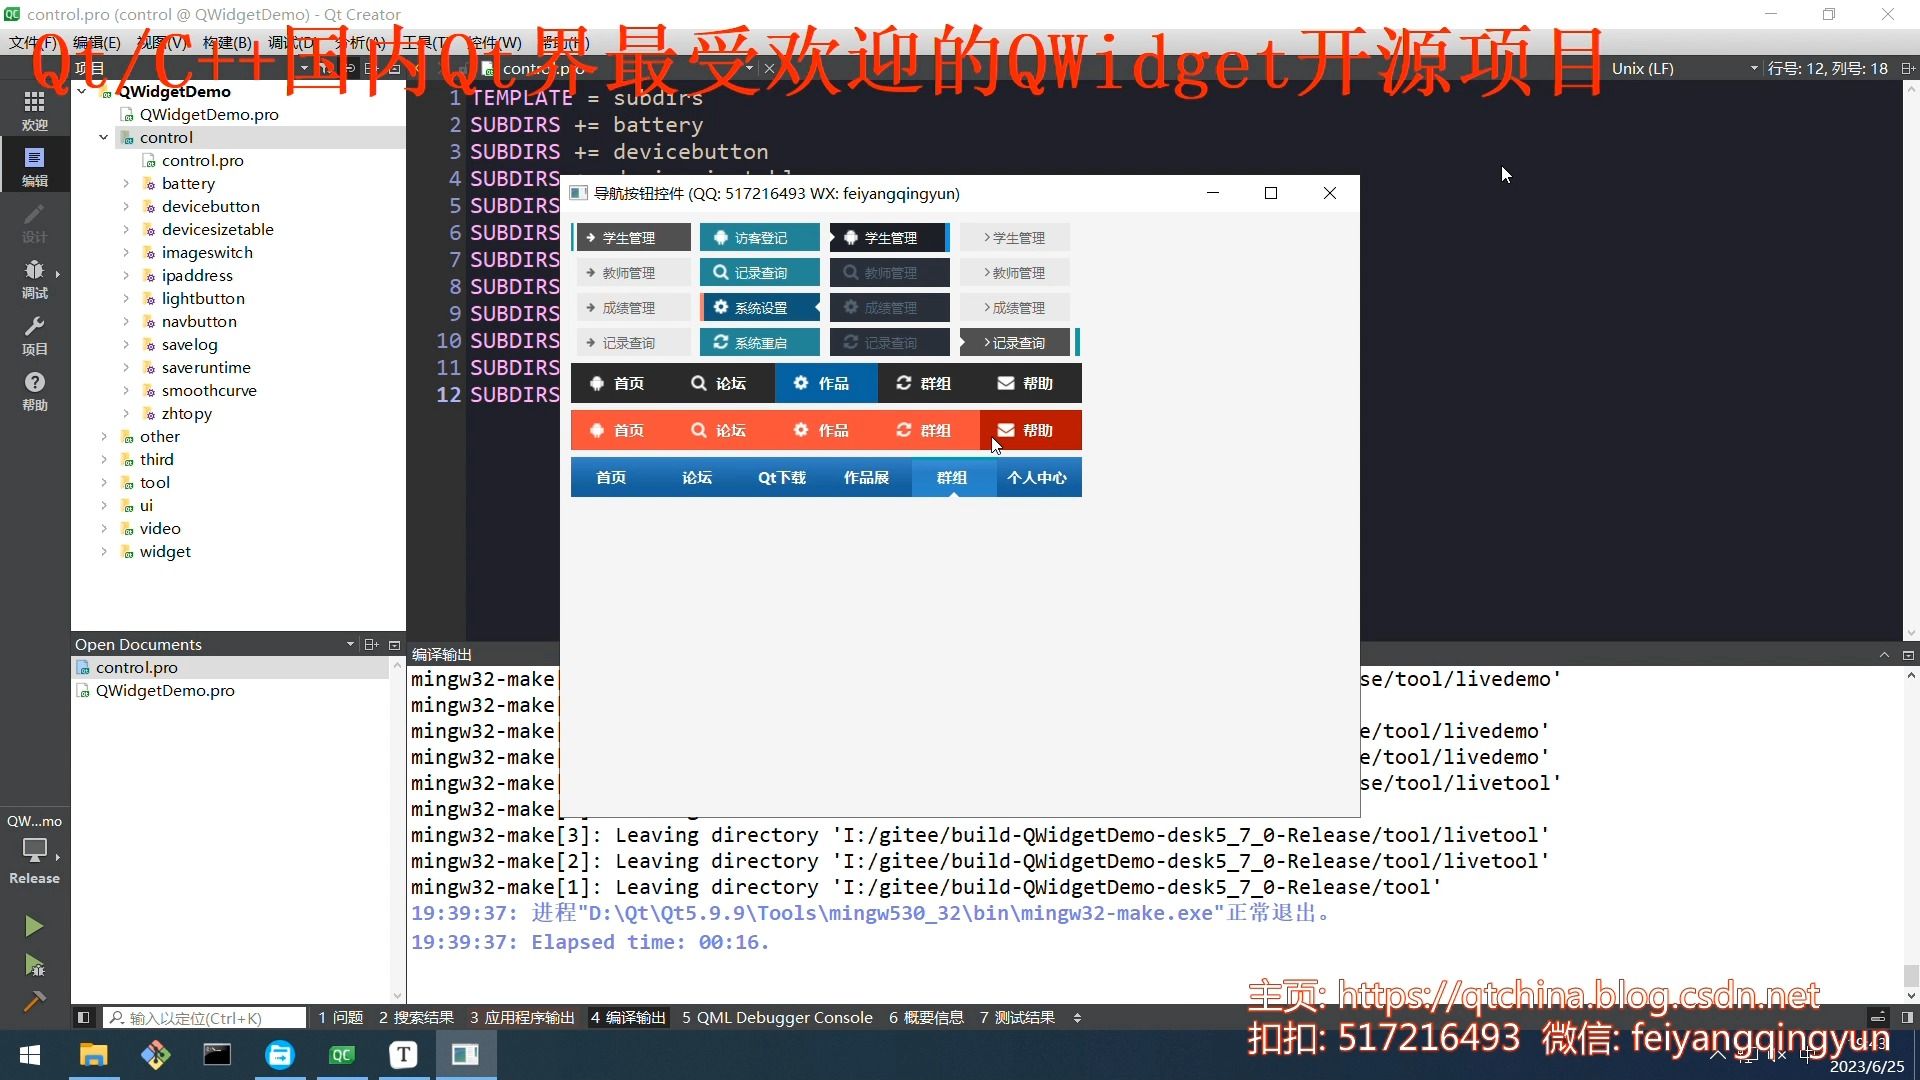Click the Start Debugging run icon
This screenshot has height=1080, width=1920.
click(x=34, y=965)
